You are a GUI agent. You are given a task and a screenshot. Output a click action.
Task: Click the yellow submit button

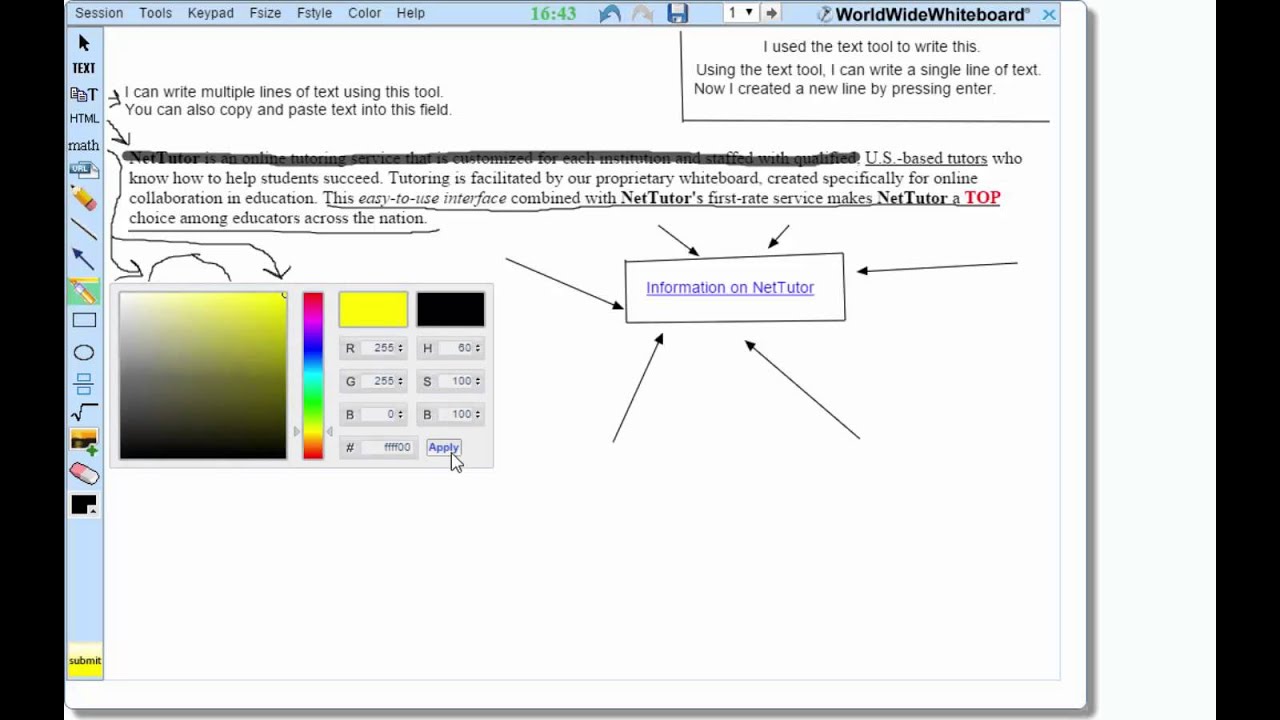[x=85, y=660]
